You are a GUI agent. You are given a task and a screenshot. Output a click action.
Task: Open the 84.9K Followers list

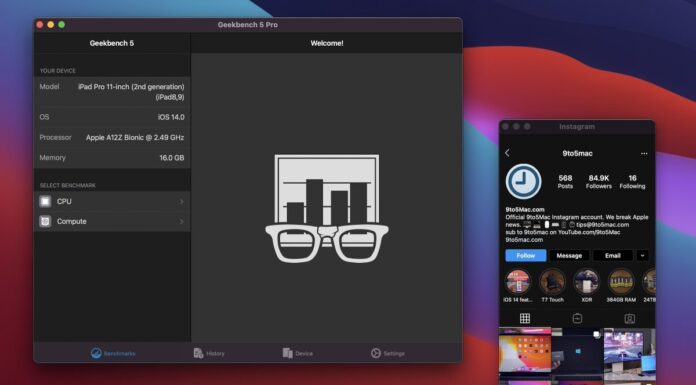coord(599,182)
